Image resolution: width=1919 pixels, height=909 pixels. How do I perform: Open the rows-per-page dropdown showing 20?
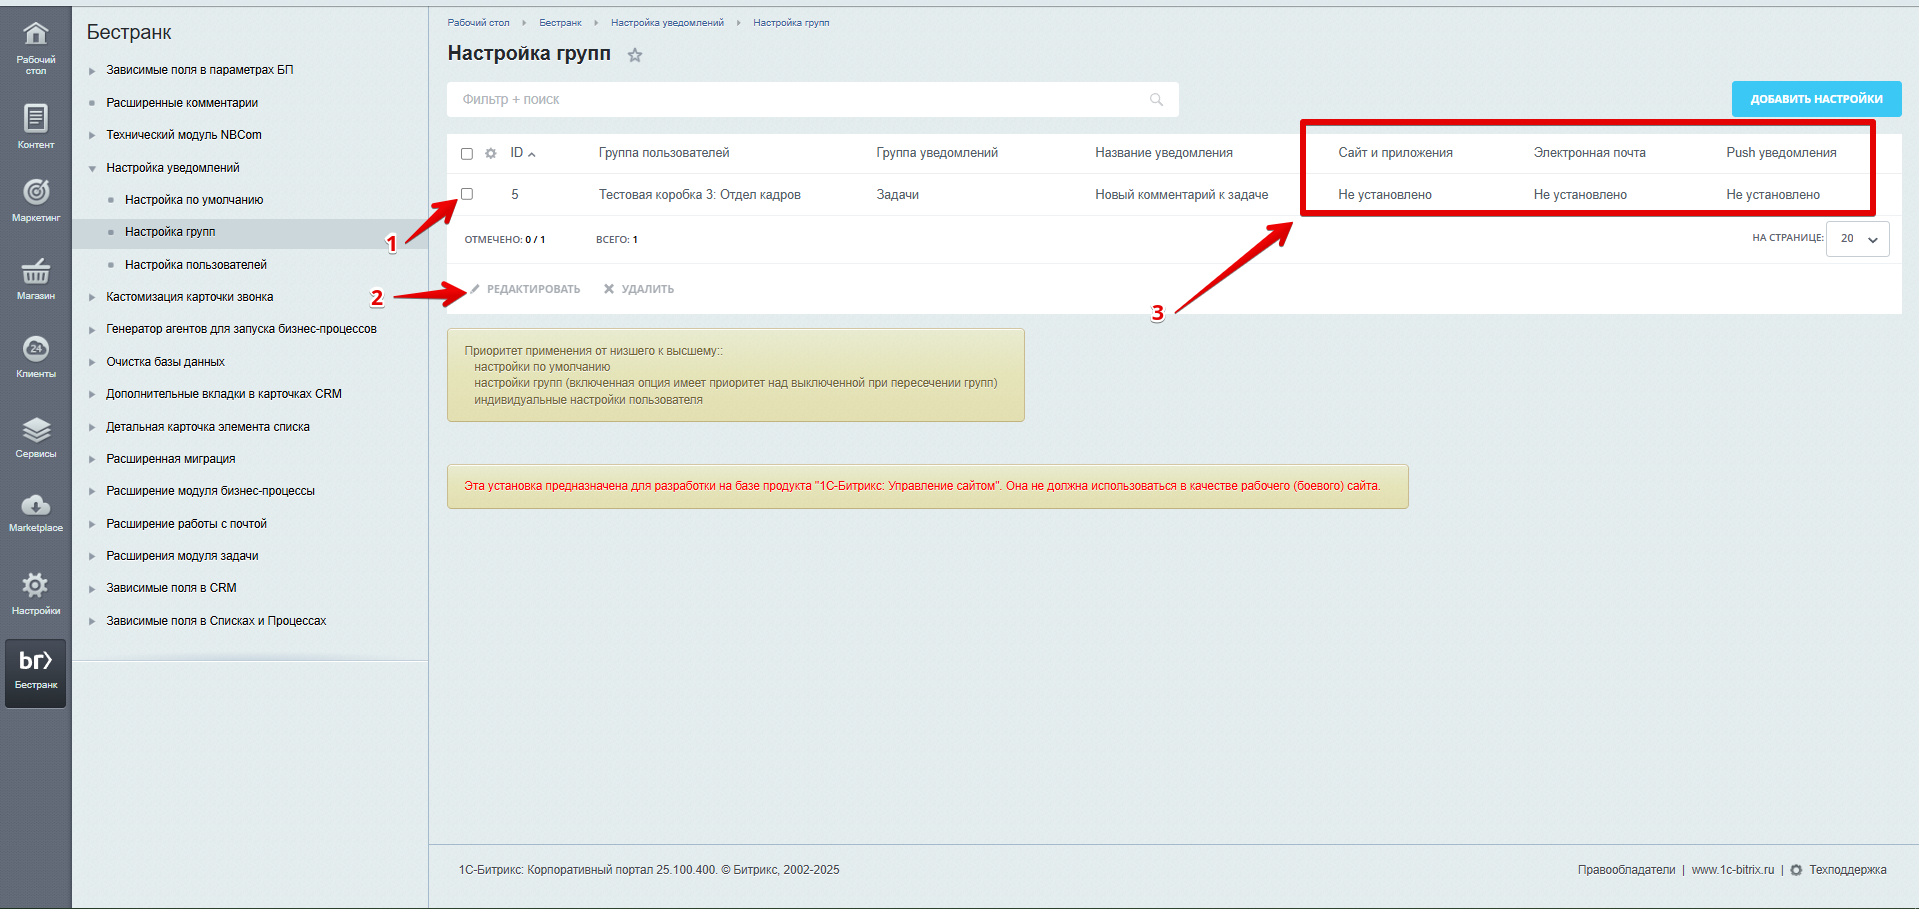coord(1857,239)
